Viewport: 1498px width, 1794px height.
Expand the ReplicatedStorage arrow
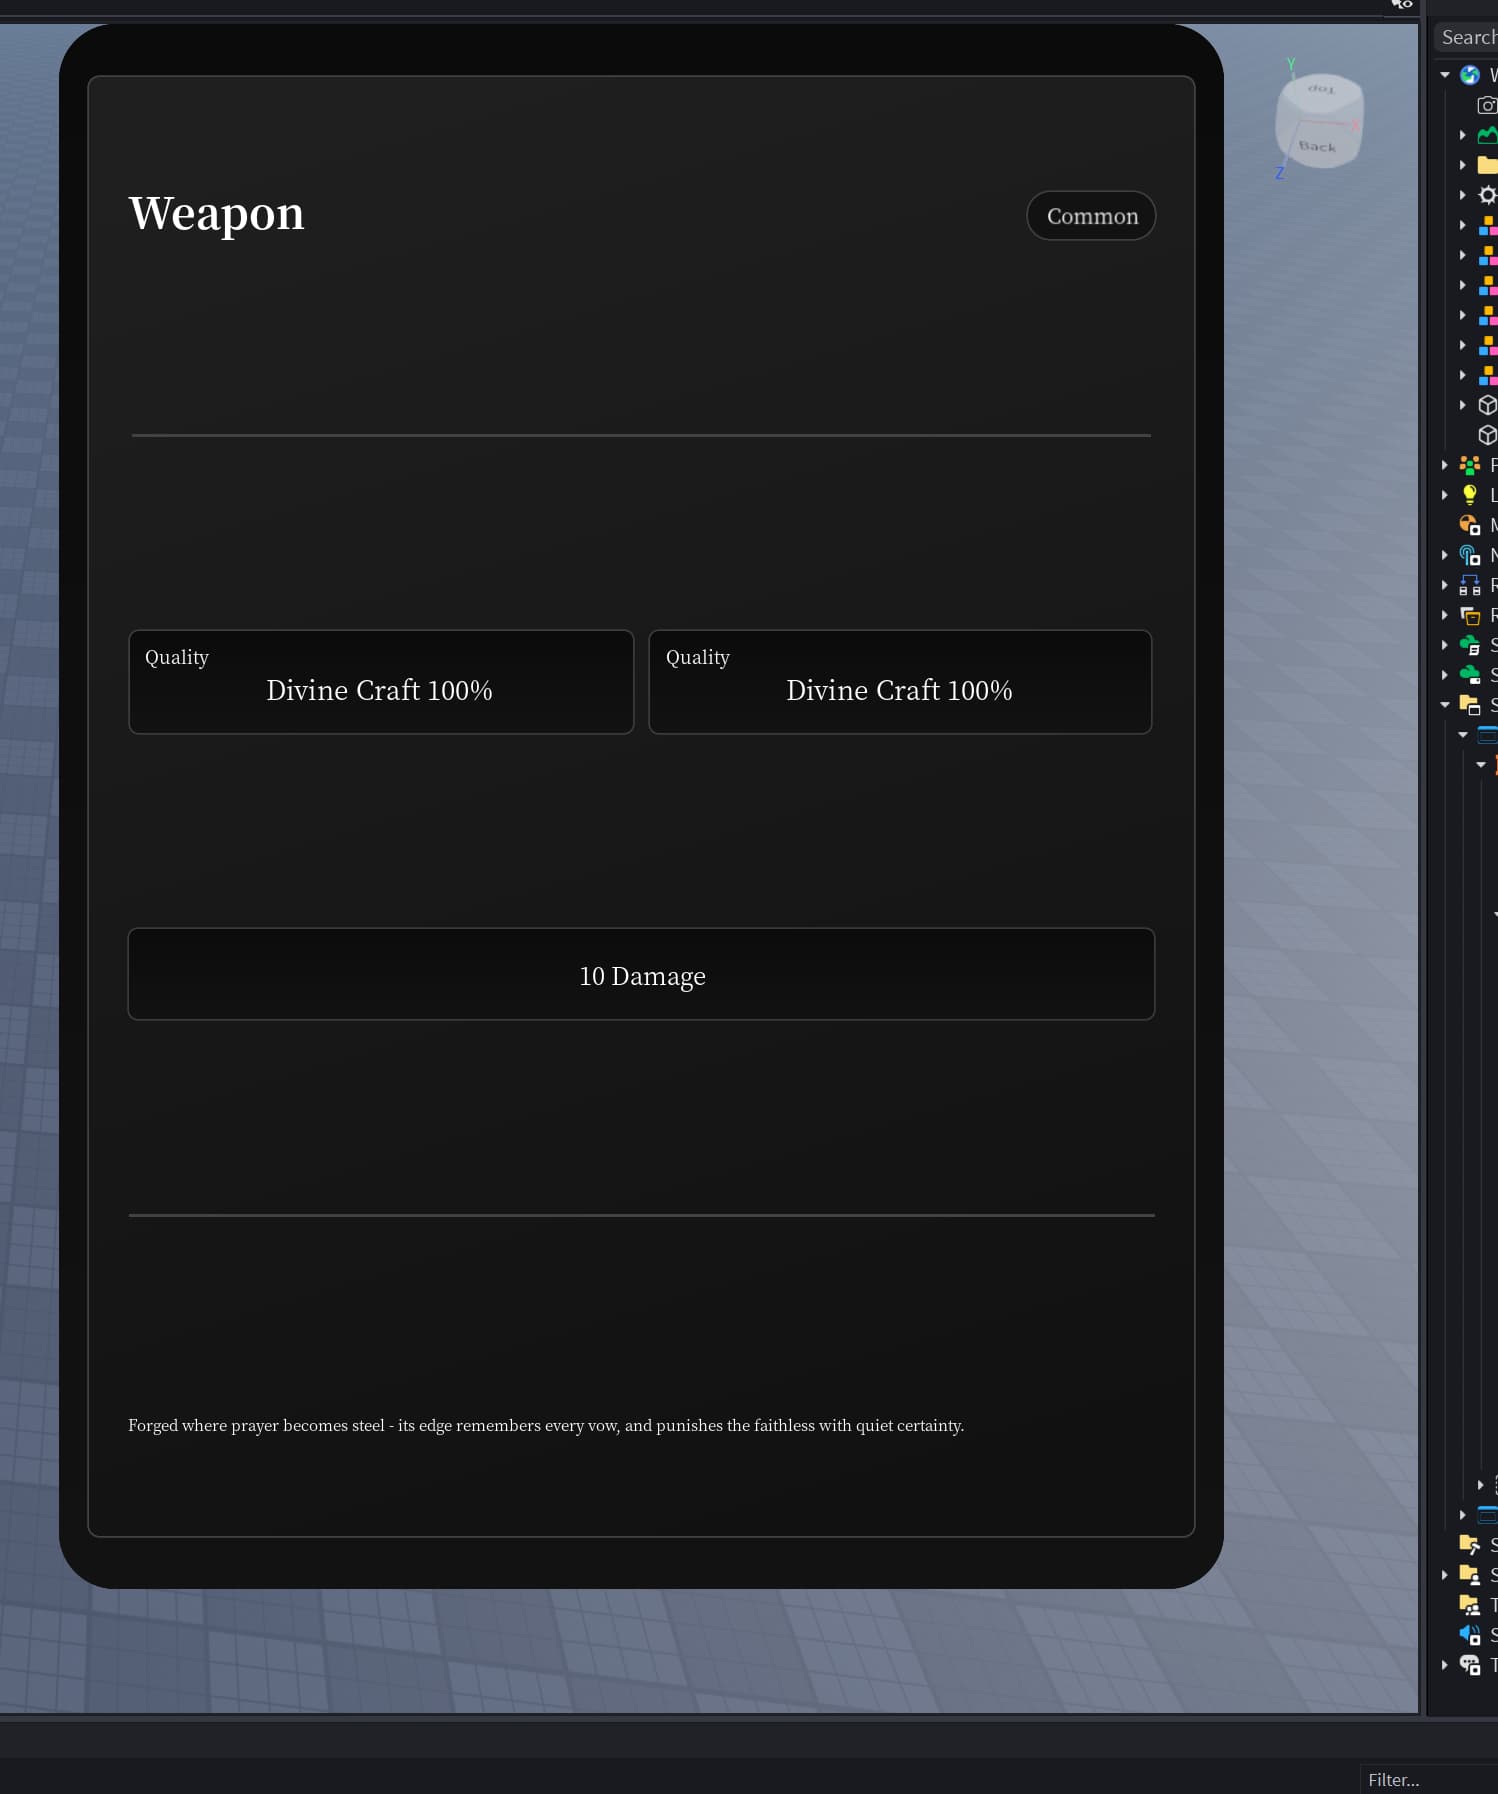point(1444,615)
